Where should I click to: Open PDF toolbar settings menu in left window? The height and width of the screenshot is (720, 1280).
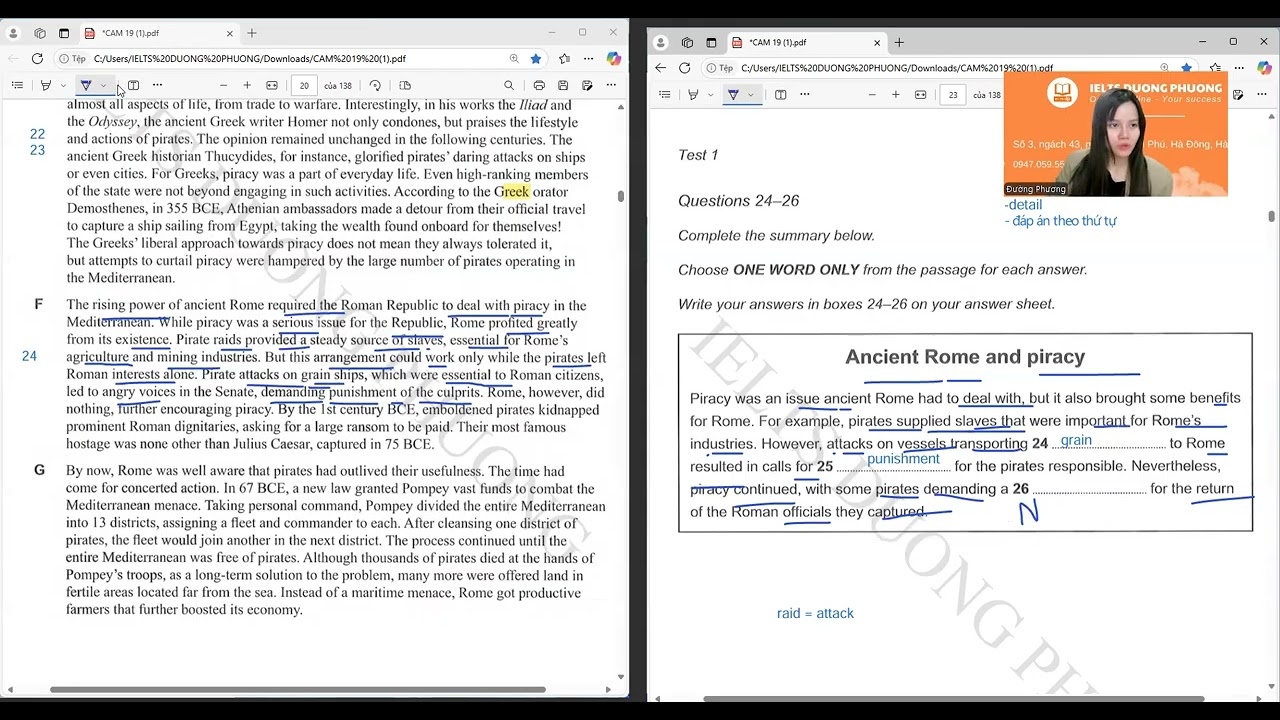click(611, 86)
